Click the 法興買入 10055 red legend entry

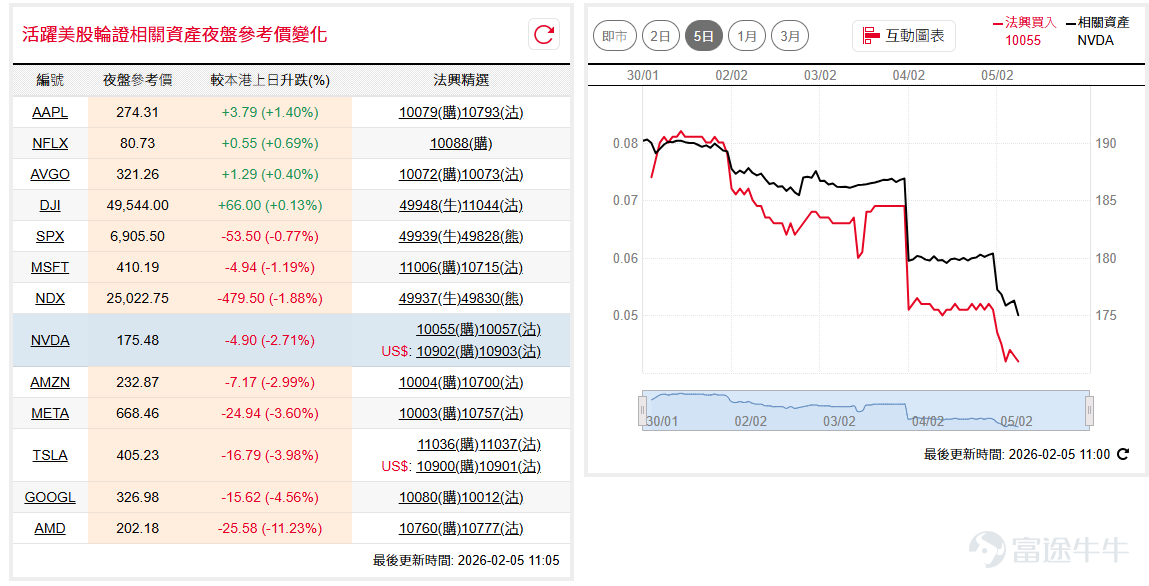click(x=1024, y=31)
